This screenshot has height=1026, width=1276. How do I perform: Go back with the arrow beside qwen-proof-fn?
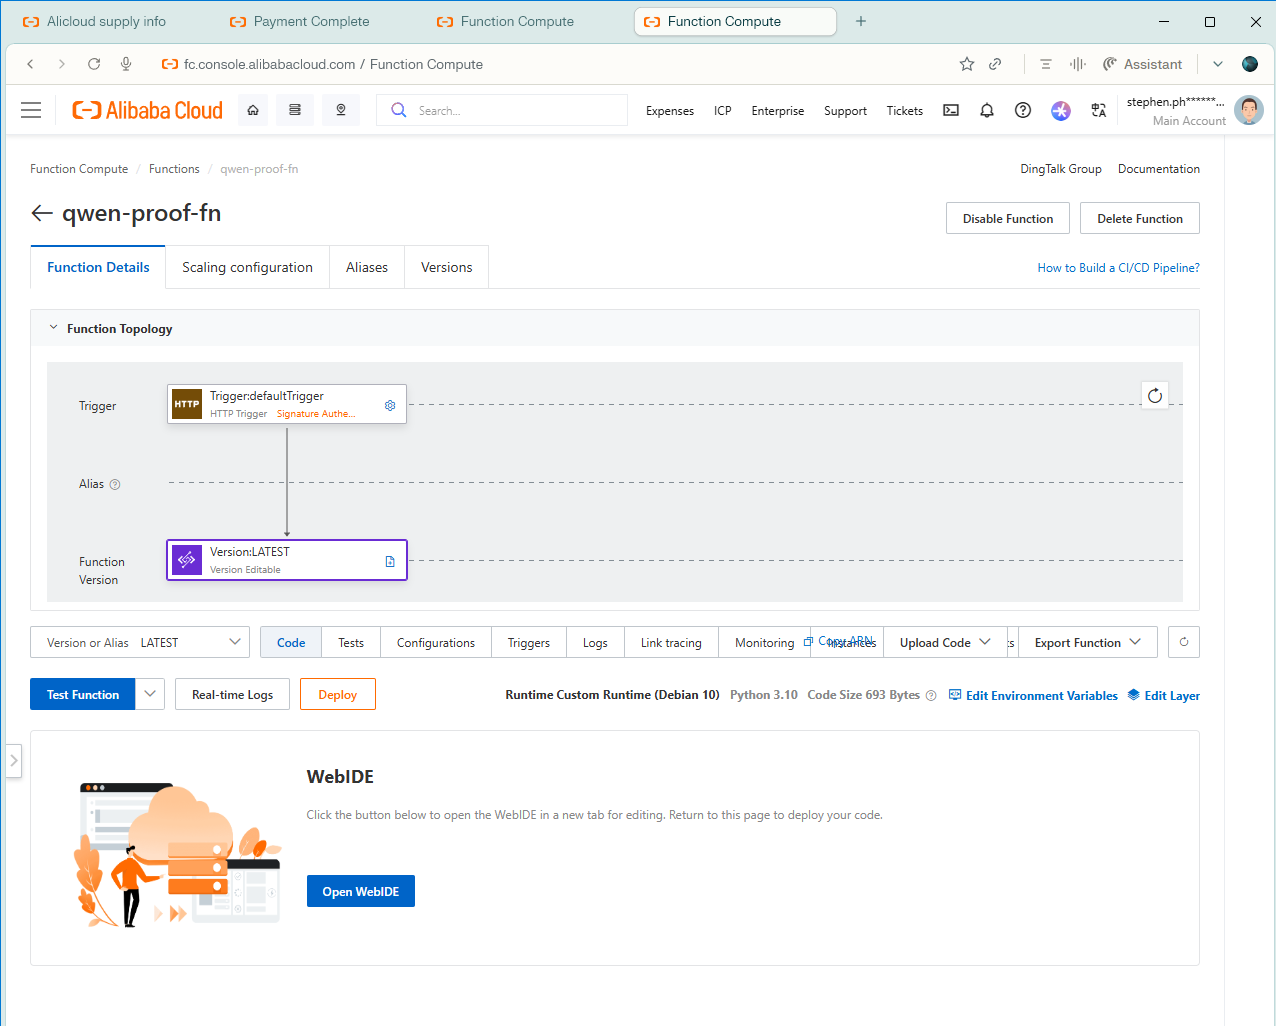[42, 213]
